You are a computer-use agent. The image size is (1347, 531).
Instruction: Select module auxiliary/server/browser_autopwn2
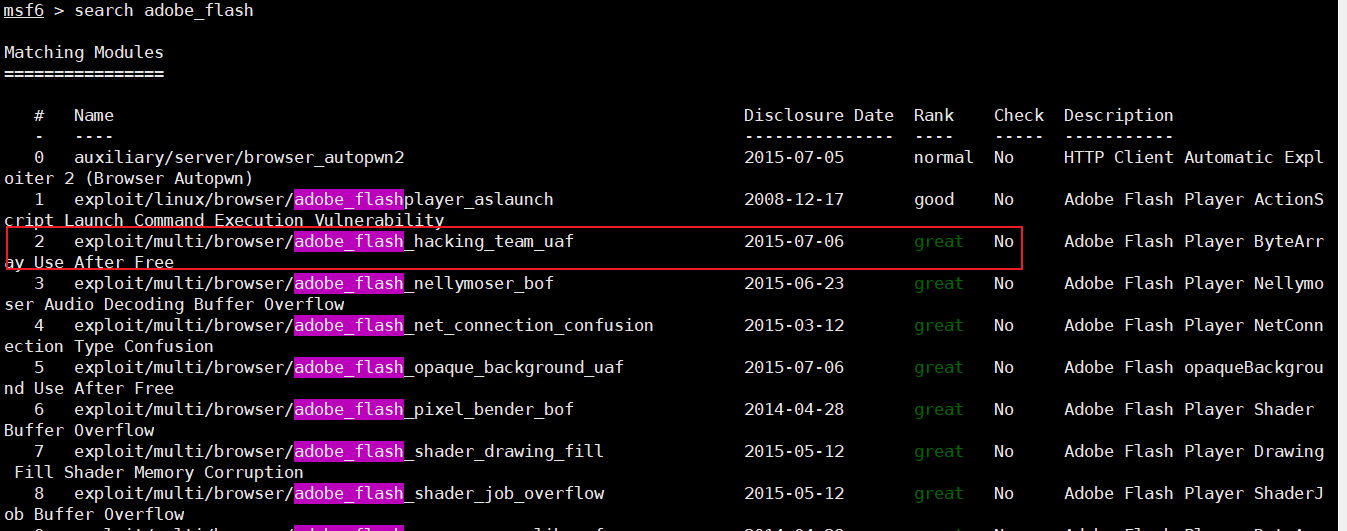click(239, 157)
